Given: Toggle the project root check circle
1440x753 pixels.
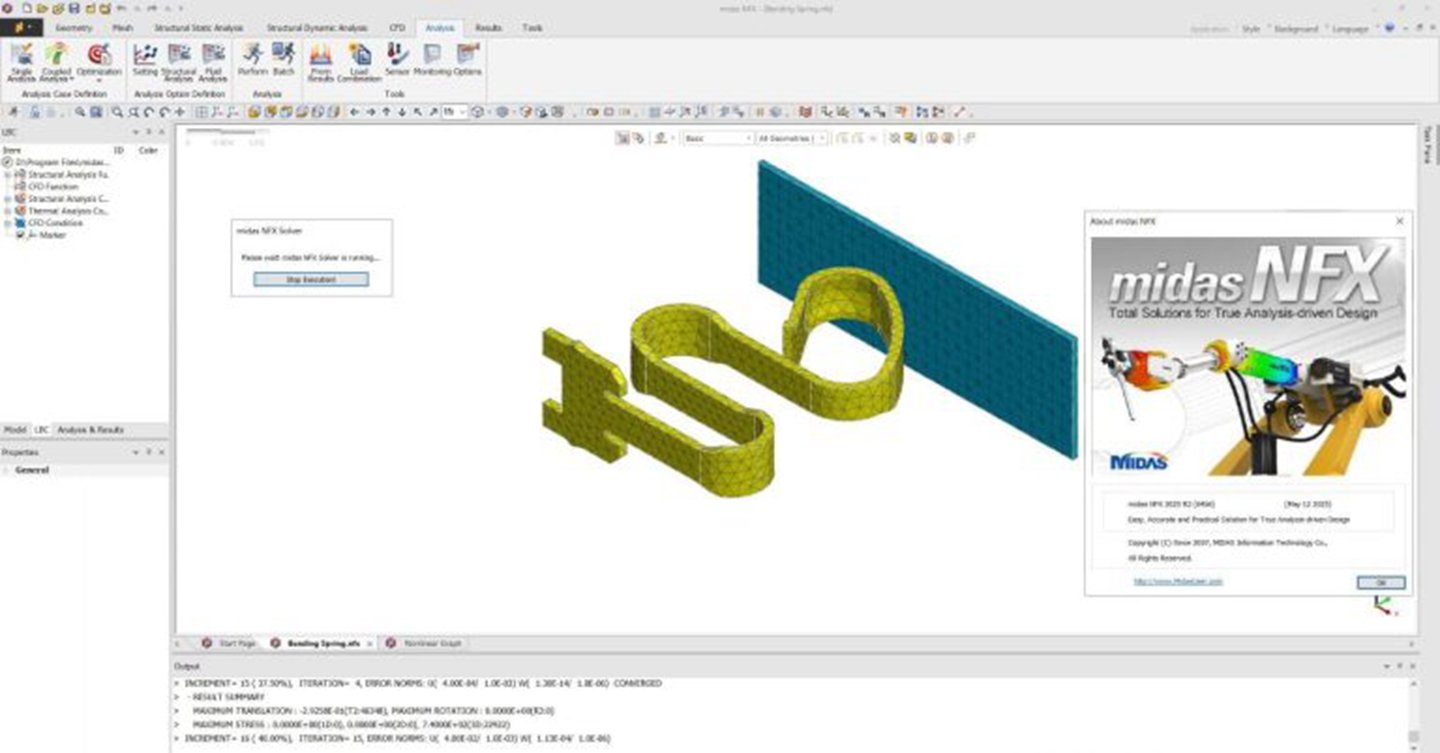Looking at the screenshot, I should (7, 161).
